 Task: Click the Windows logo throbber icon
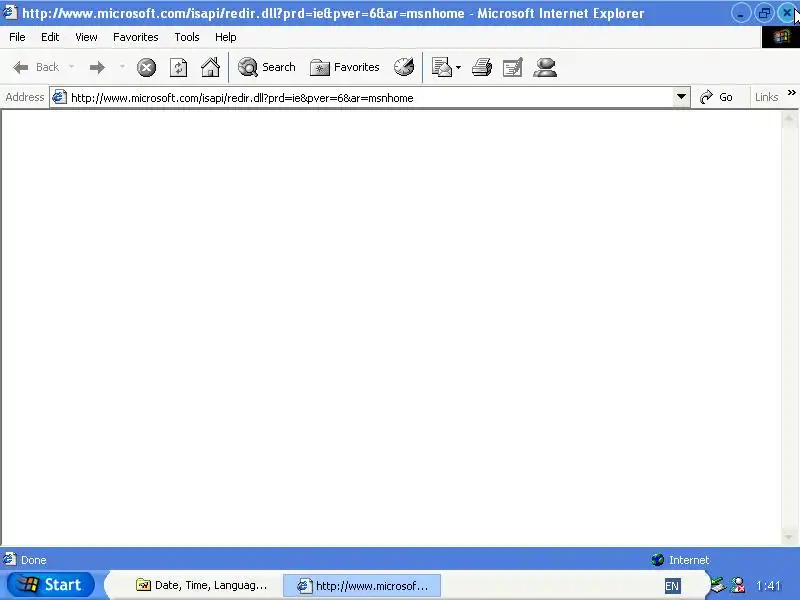pyautogui.click(x=781, y=37)
